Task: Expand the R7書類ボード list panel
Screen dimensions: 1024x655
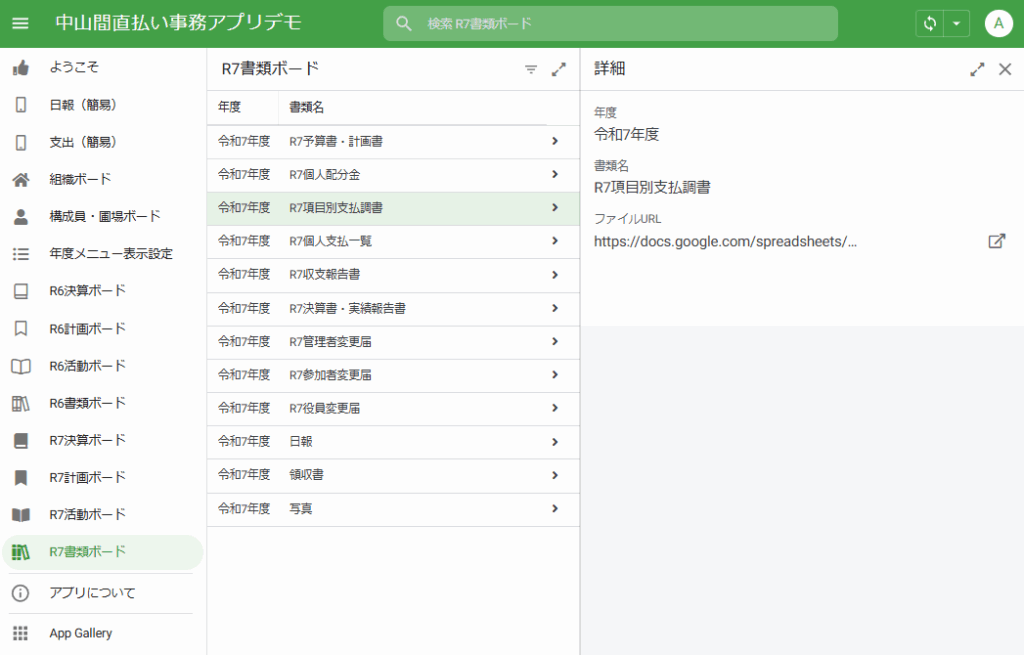Action: (x=558, y=69)
